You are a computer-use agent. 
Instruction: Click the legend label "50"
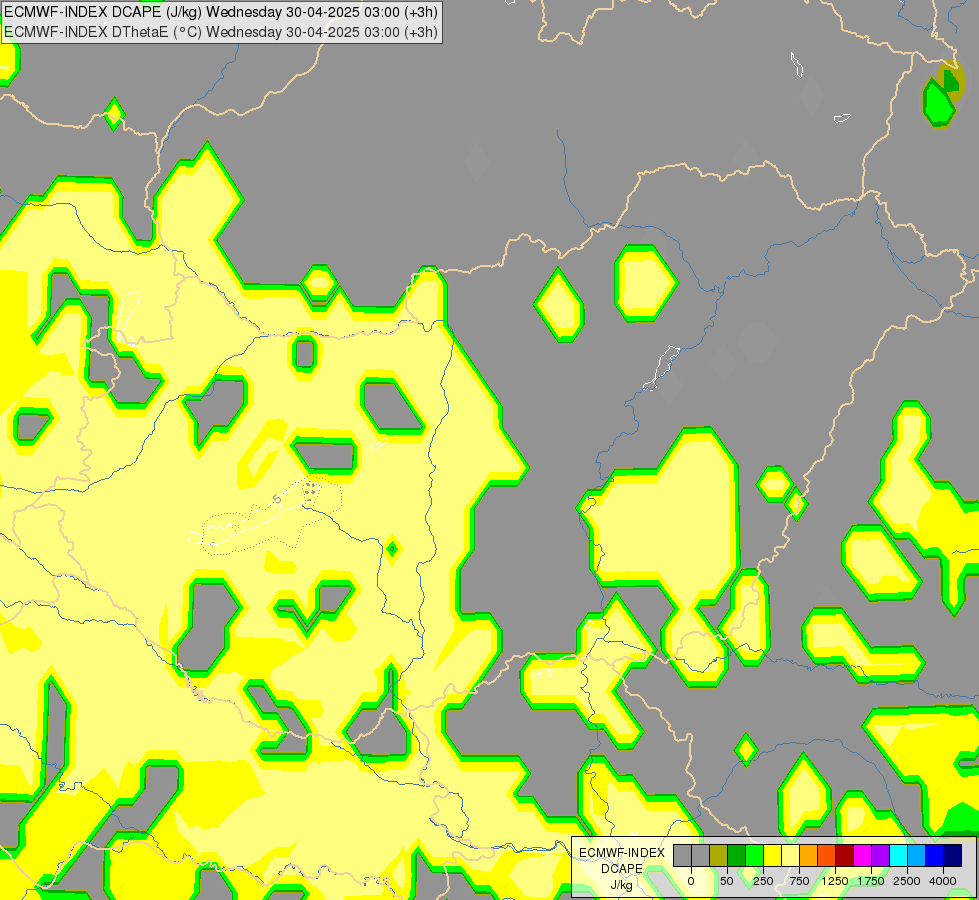(x=727, y=881)
